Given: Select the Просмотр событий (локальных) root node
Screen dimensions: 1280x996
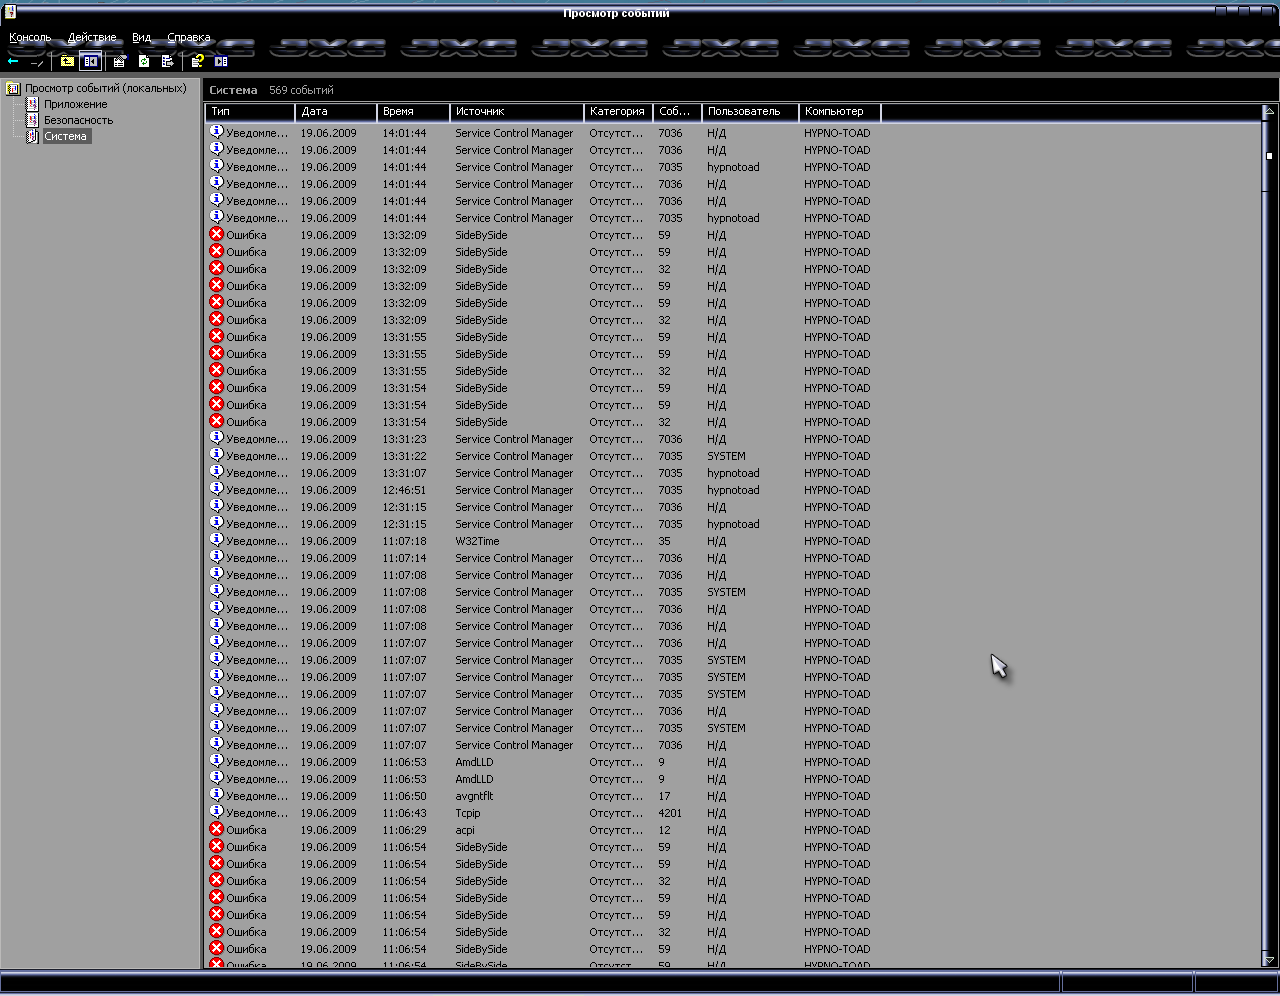Looking at the screenshot, I should pos(105,88).
